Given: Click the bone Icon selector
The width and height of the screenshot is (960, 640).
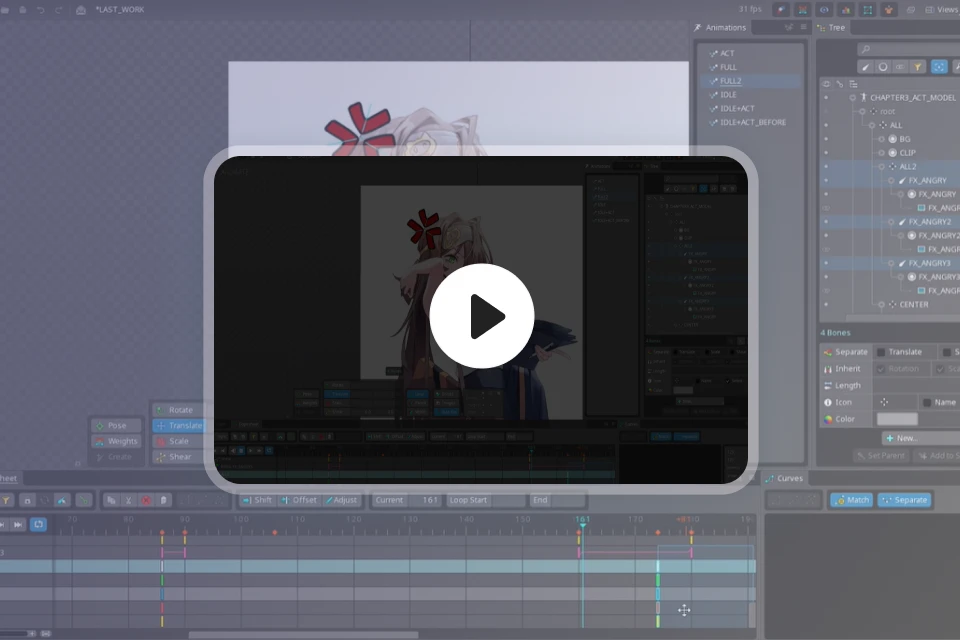Looking at the screenshot, I should point(884,402).
